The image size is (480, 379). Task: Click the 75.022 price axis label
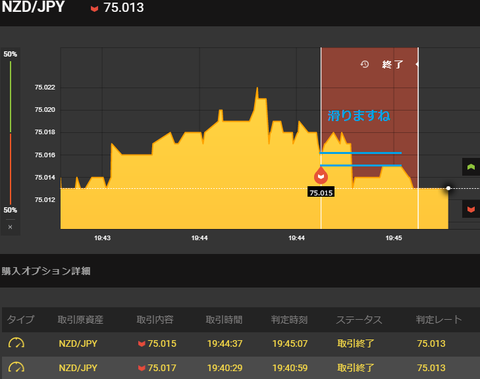point(45,87)
